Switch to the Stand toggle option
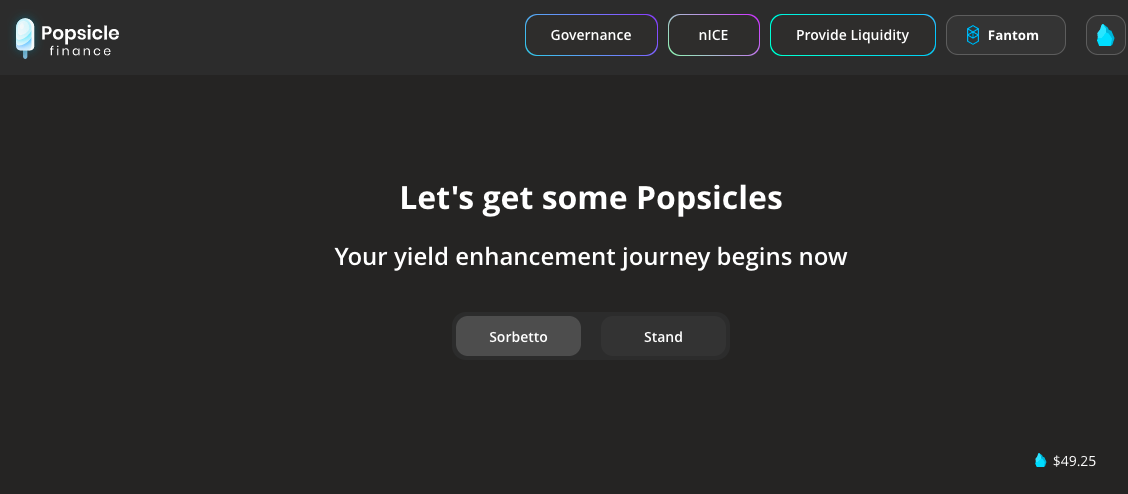 663,337
